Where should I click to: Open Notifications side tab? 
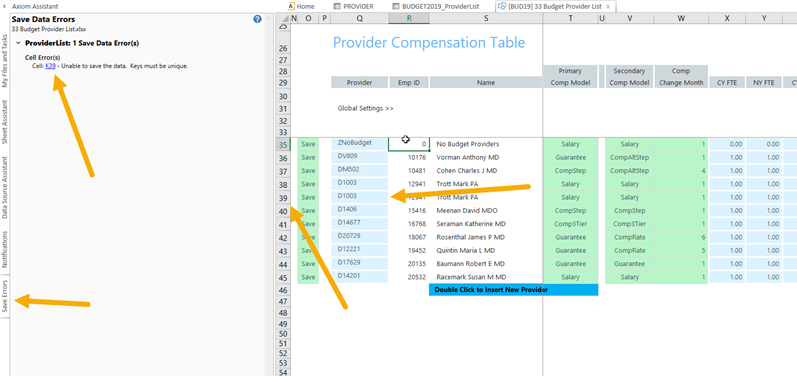coord(5,249)
